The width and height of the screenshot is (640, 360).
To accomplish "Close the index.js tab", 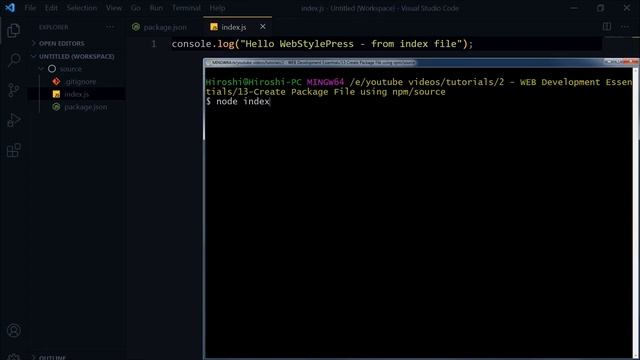I will [262, 27].
